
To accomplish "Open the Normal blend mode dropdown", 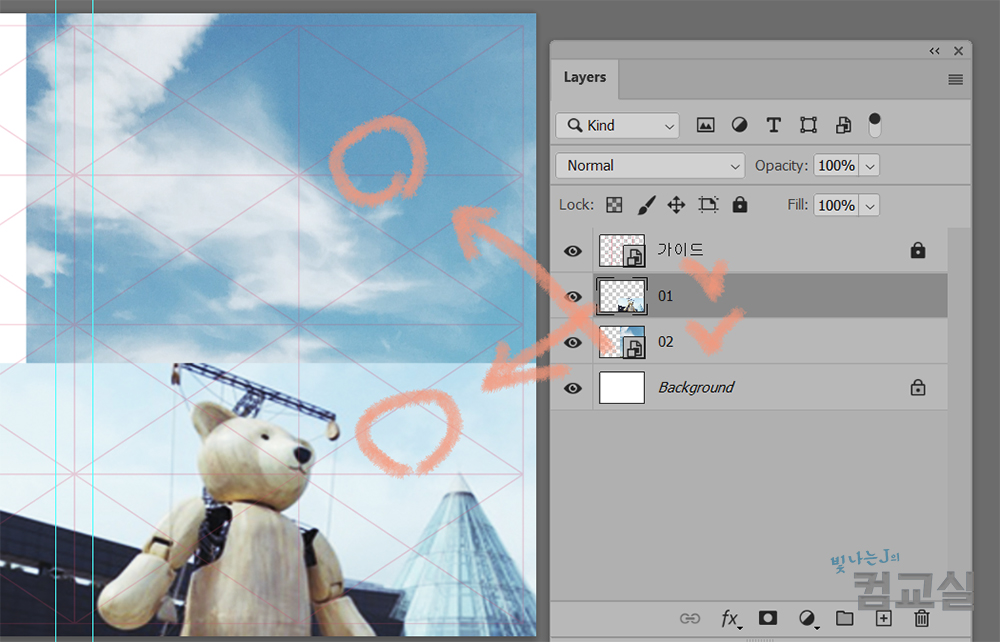I will click(650, 166).
